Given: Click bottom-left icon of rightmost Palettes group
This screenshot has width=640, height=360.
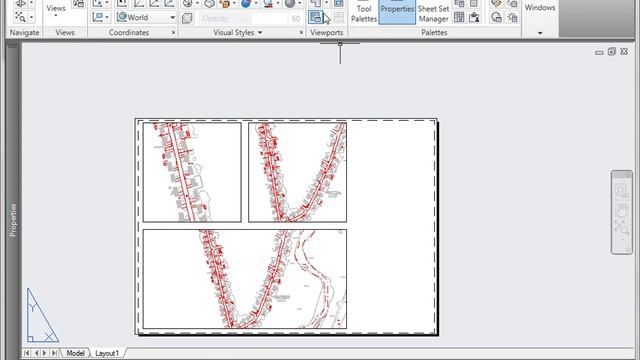Looking at the screenshot, I should (496, 17).
